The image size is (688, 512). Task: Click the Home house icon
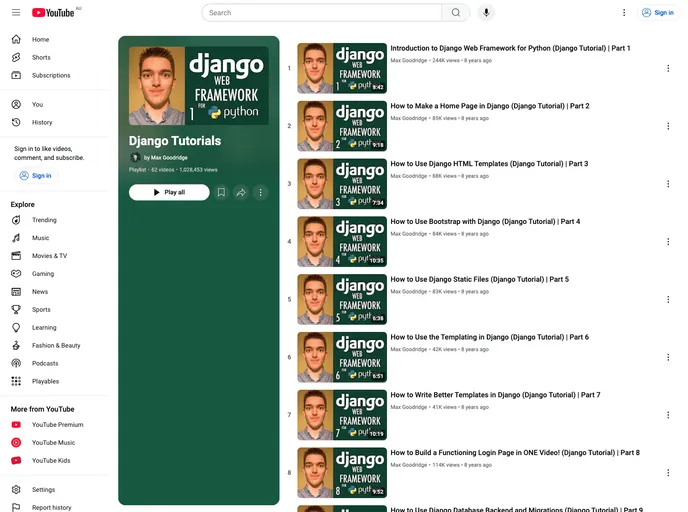tap(16, 39)
